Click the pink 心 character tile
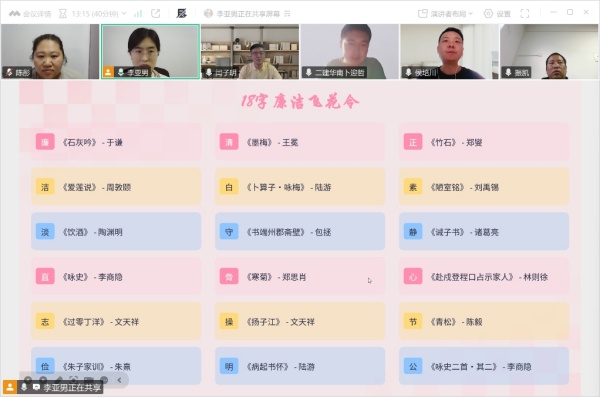 click(x=413, y=276)
